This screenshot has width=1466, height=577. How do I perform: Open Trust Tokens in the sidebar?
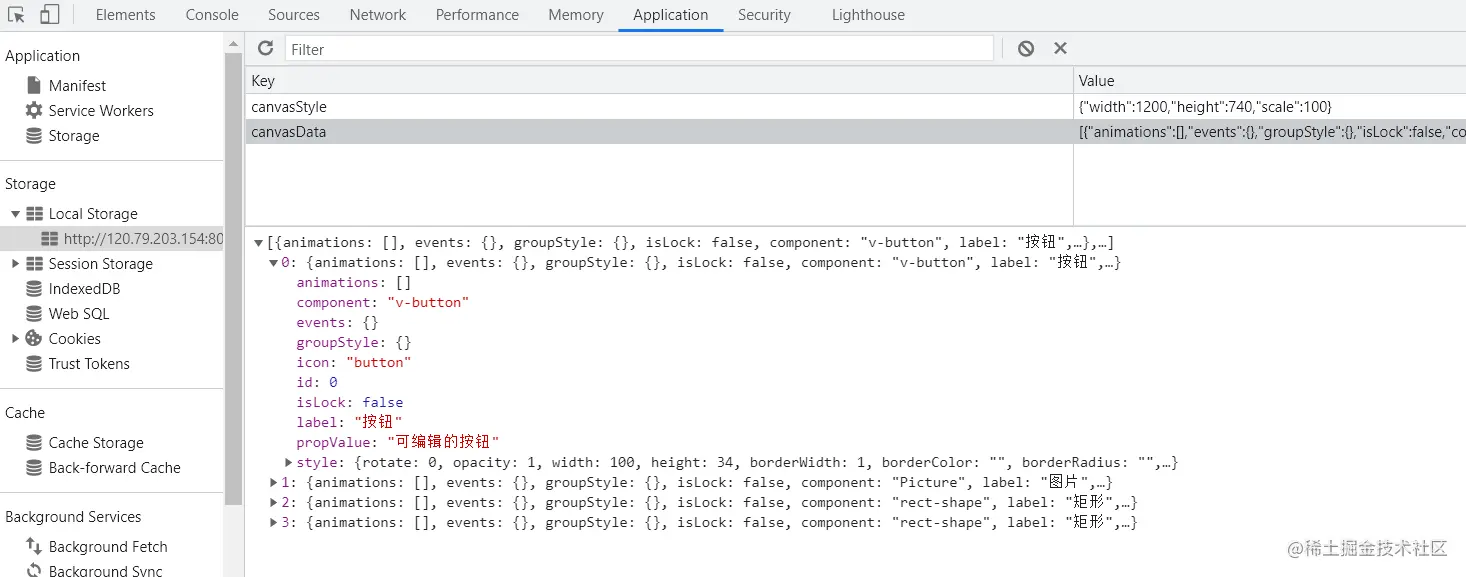pyautogui.click(x=89, y=364)
